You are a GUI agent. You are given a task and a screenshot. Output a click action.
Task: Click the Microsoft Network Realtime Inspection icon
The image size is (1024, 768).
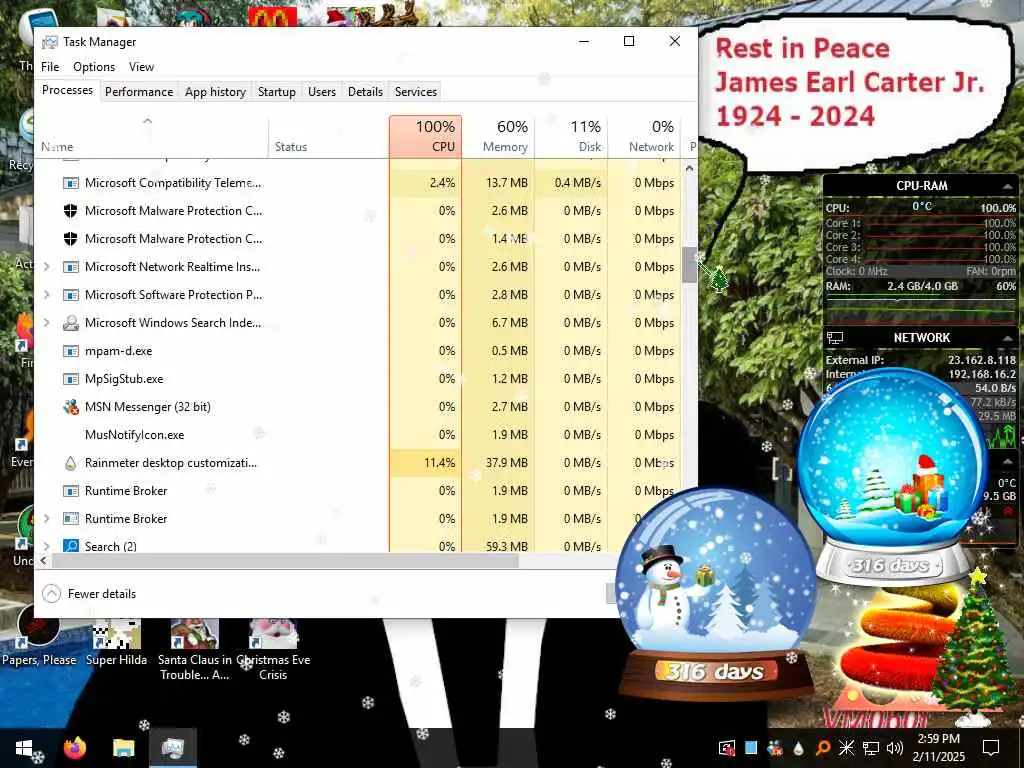pos(71,266)
